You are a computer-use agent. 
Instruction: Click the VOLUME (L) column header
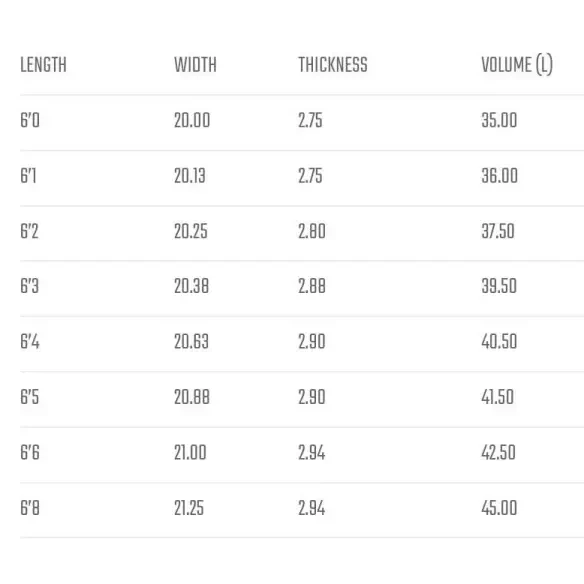517,65
